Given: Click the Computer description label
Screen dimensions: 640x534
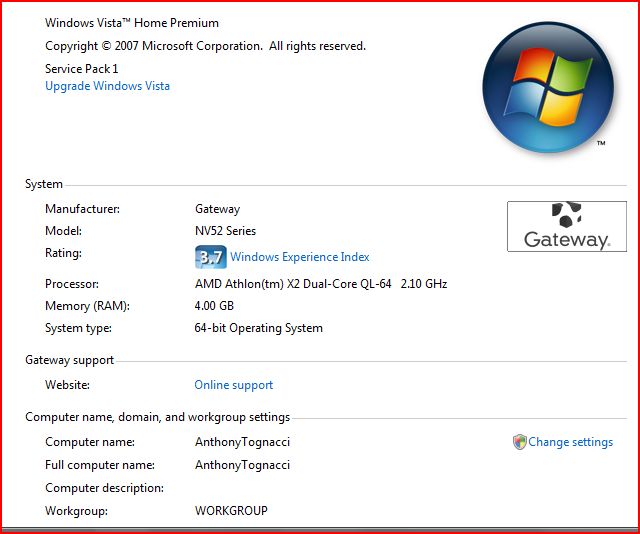Looking at the screenshot, I should [104, 488].
